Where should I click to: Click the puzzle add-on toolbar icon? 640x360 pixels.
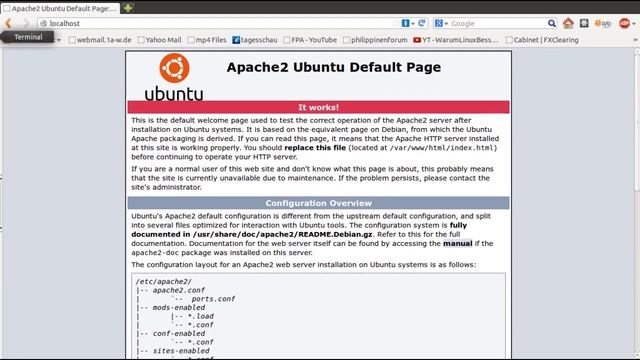point(584,23)
